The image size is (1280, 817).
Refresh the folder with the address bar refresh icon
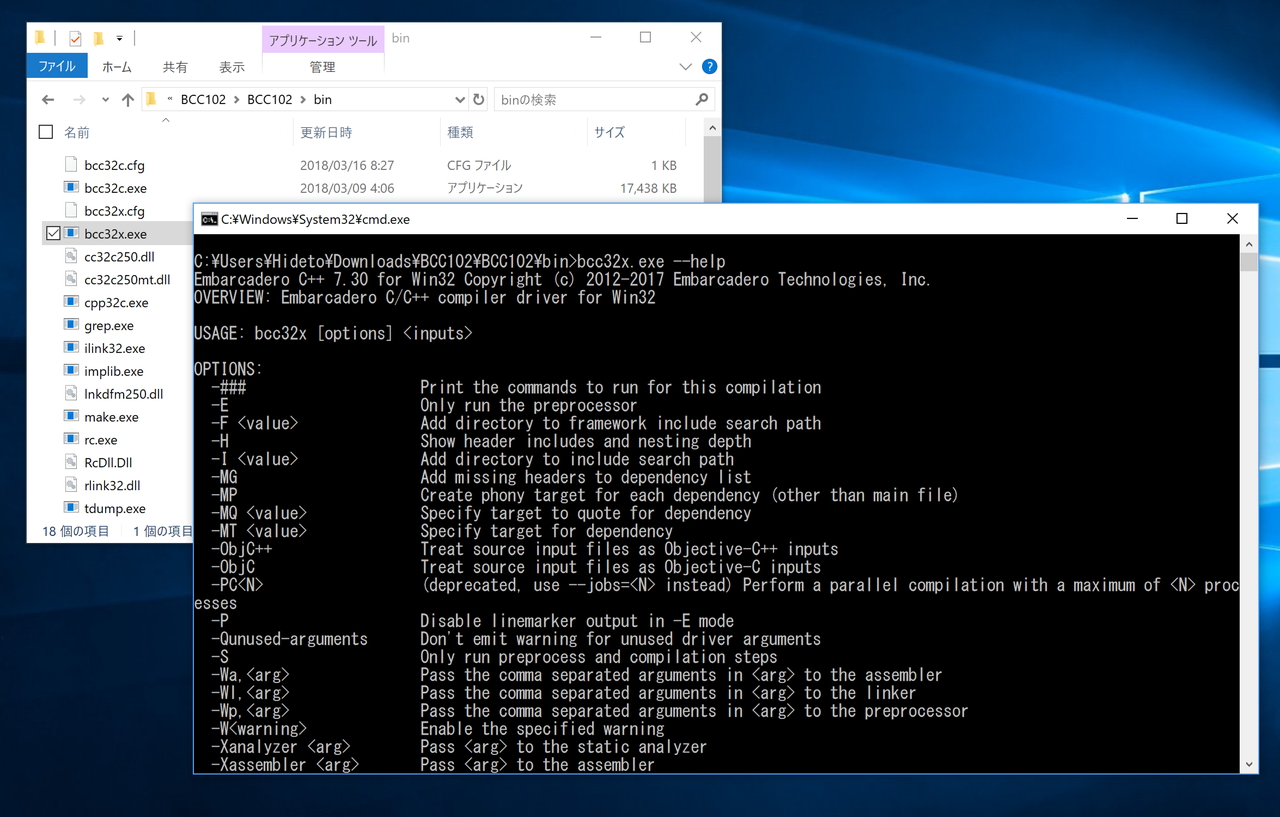(478, 99)
